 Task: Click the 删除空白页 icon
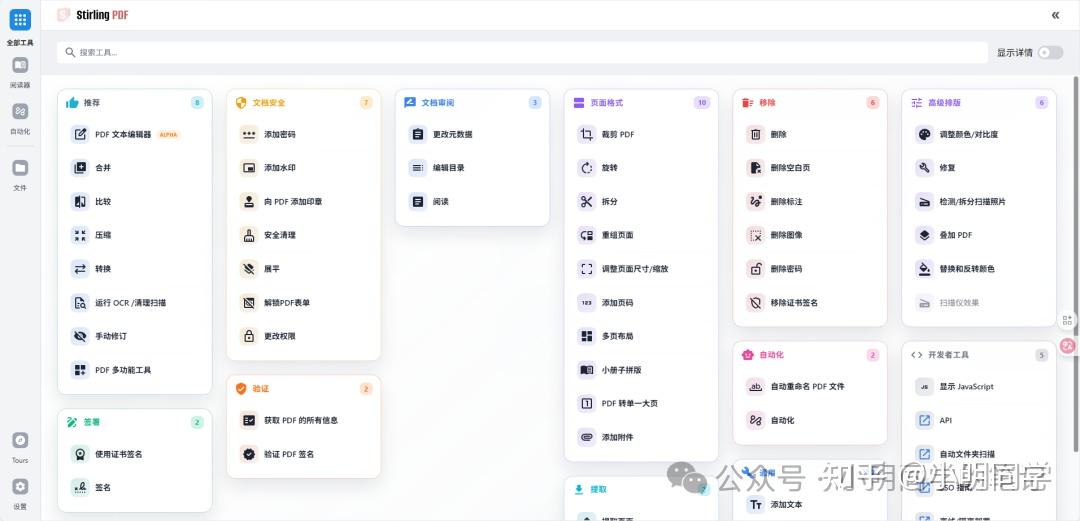(x=756, y=168)
